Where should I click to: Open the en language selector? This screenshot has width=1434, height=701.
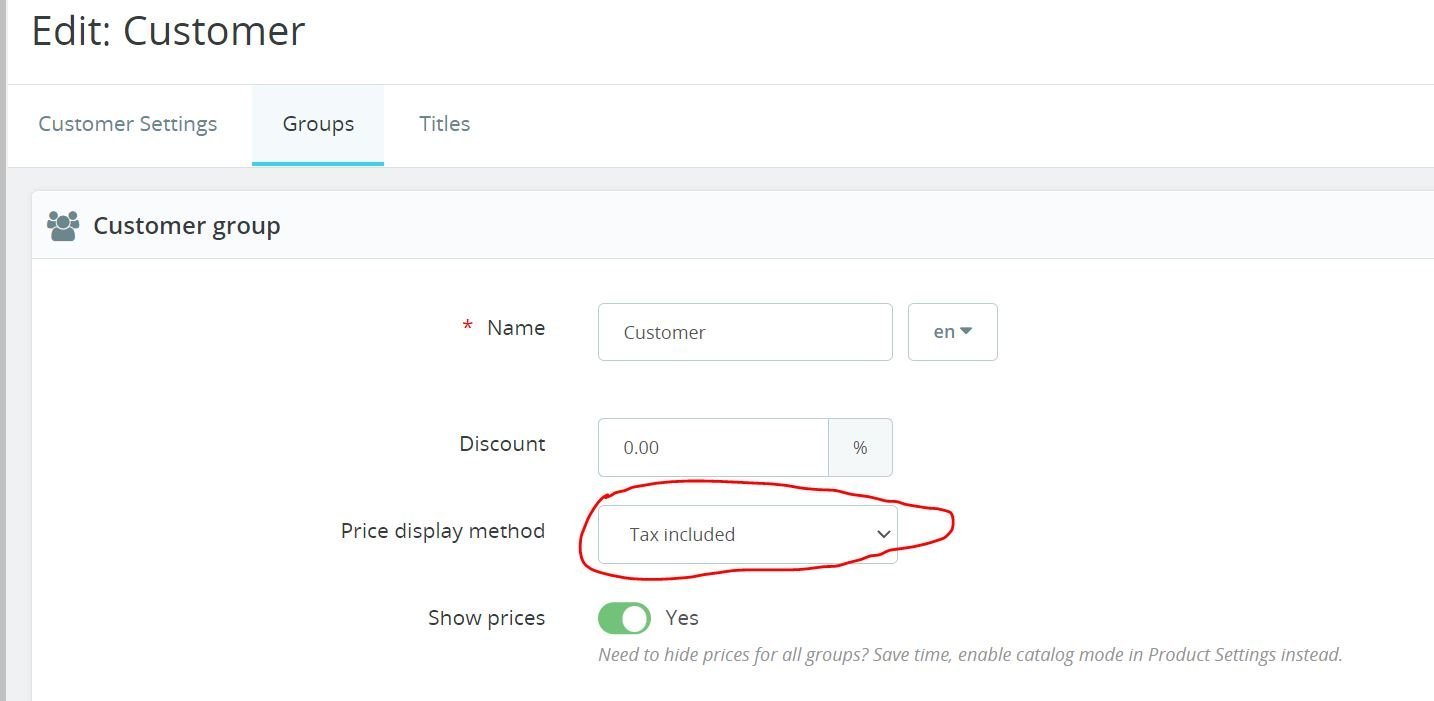click(x=952, y=332)
